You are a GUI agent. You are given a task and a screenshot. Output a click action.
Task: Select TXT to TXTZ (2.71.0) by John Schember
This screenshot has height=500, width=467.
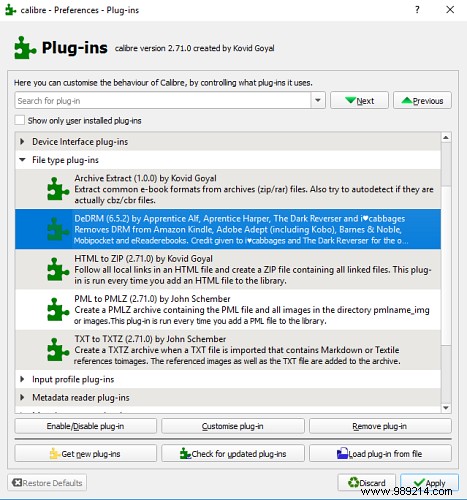click(228, 350)
